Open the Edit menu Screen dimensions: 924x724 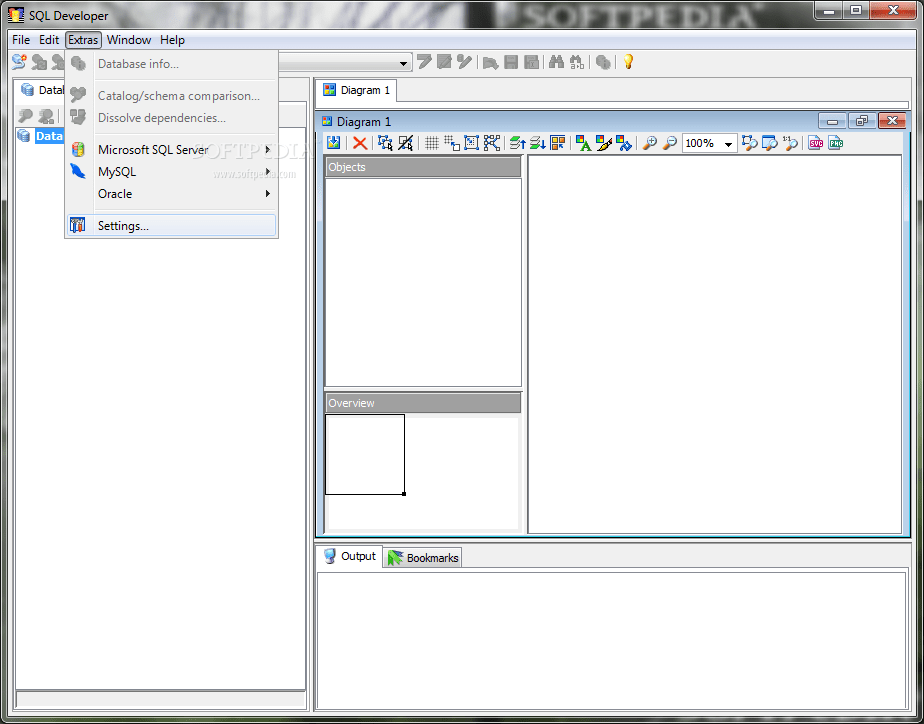[49, 39]
